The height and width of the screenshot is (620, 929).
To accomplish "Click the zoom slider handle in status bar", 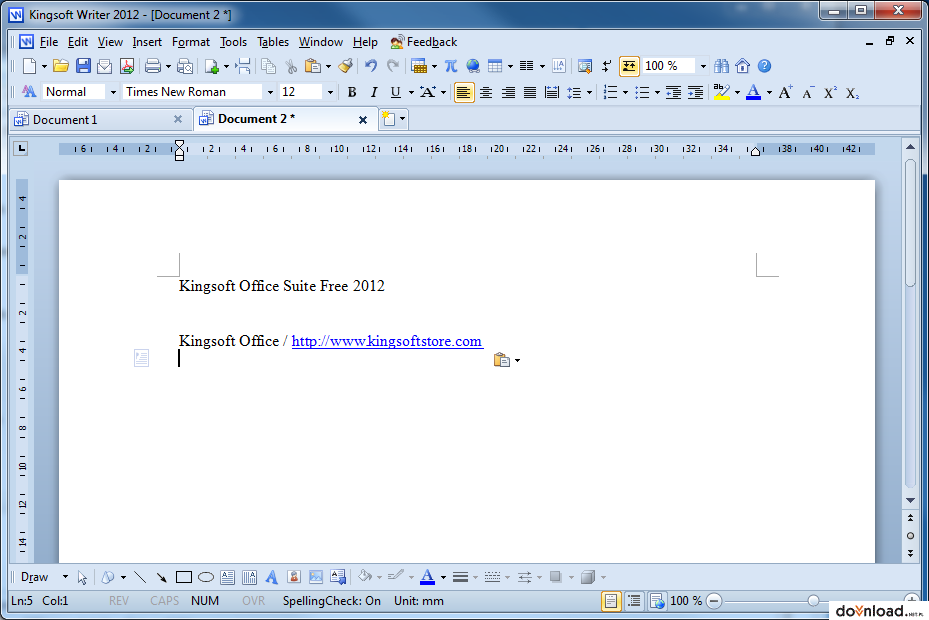I will (x=813, y=601).
